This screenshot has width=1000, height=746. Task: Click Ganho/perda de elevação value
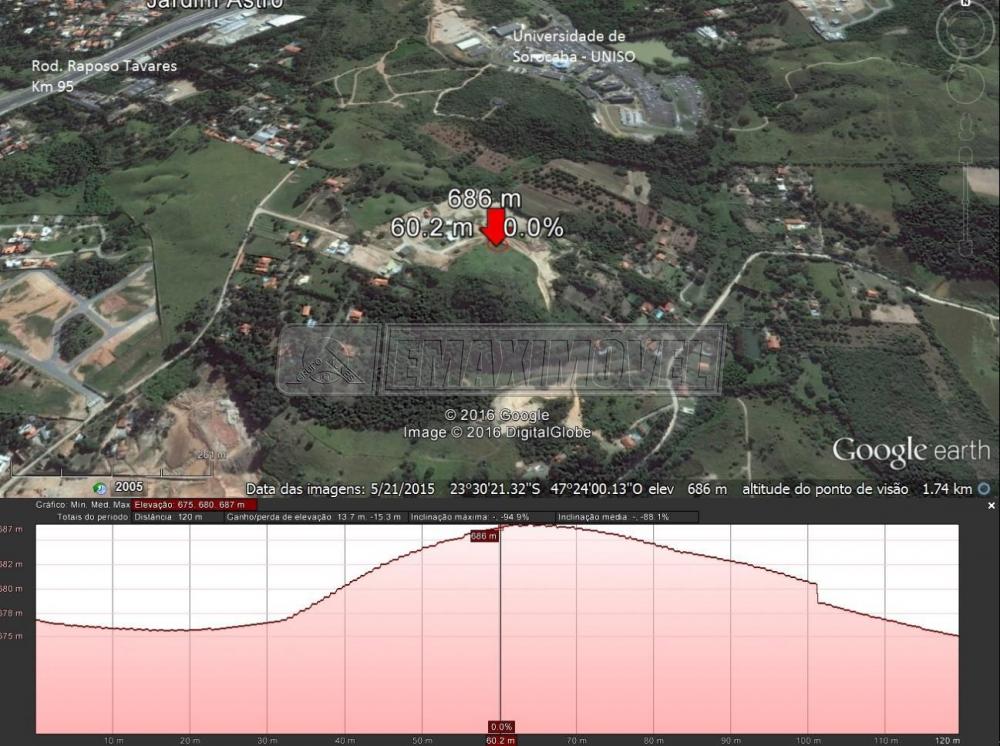[x=315, y=517]
